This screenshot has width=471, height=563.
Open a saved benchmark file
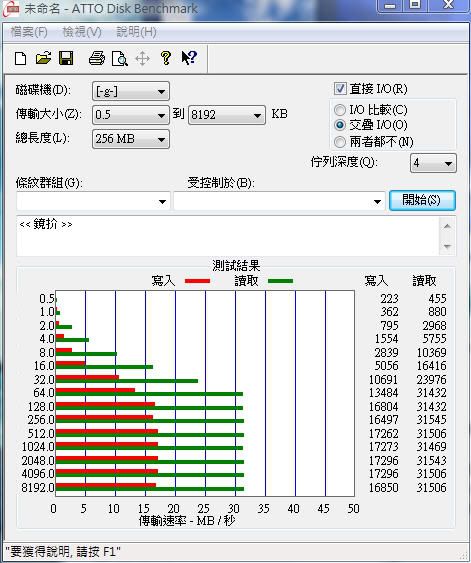[x=43, y=58]
